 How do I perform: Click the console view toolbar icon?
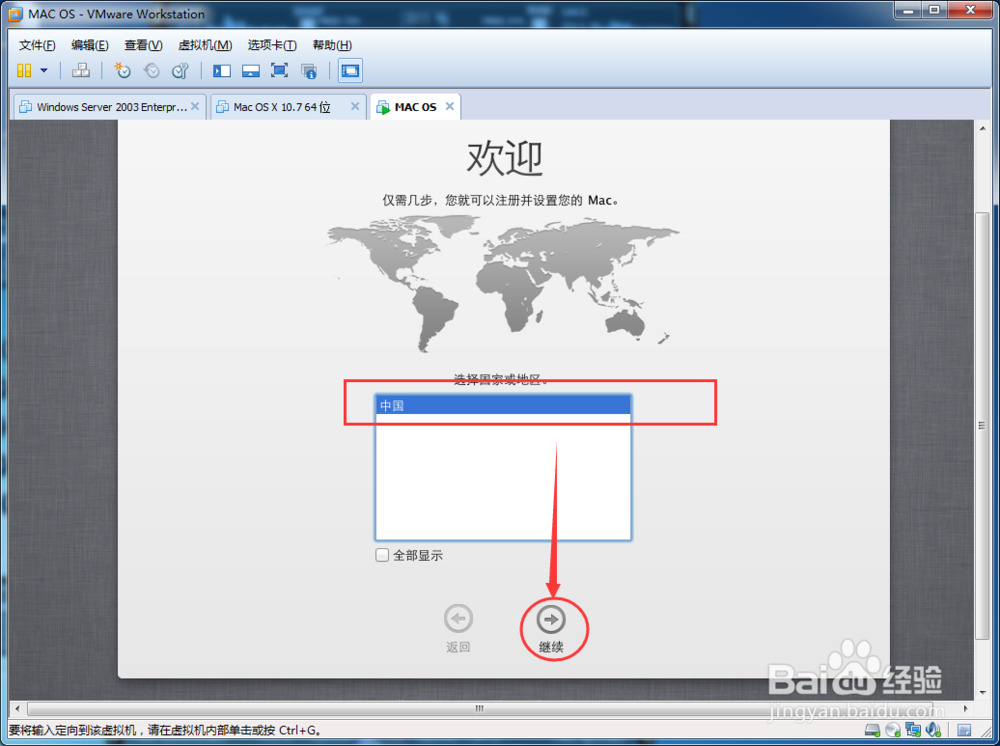pos(350,70)
